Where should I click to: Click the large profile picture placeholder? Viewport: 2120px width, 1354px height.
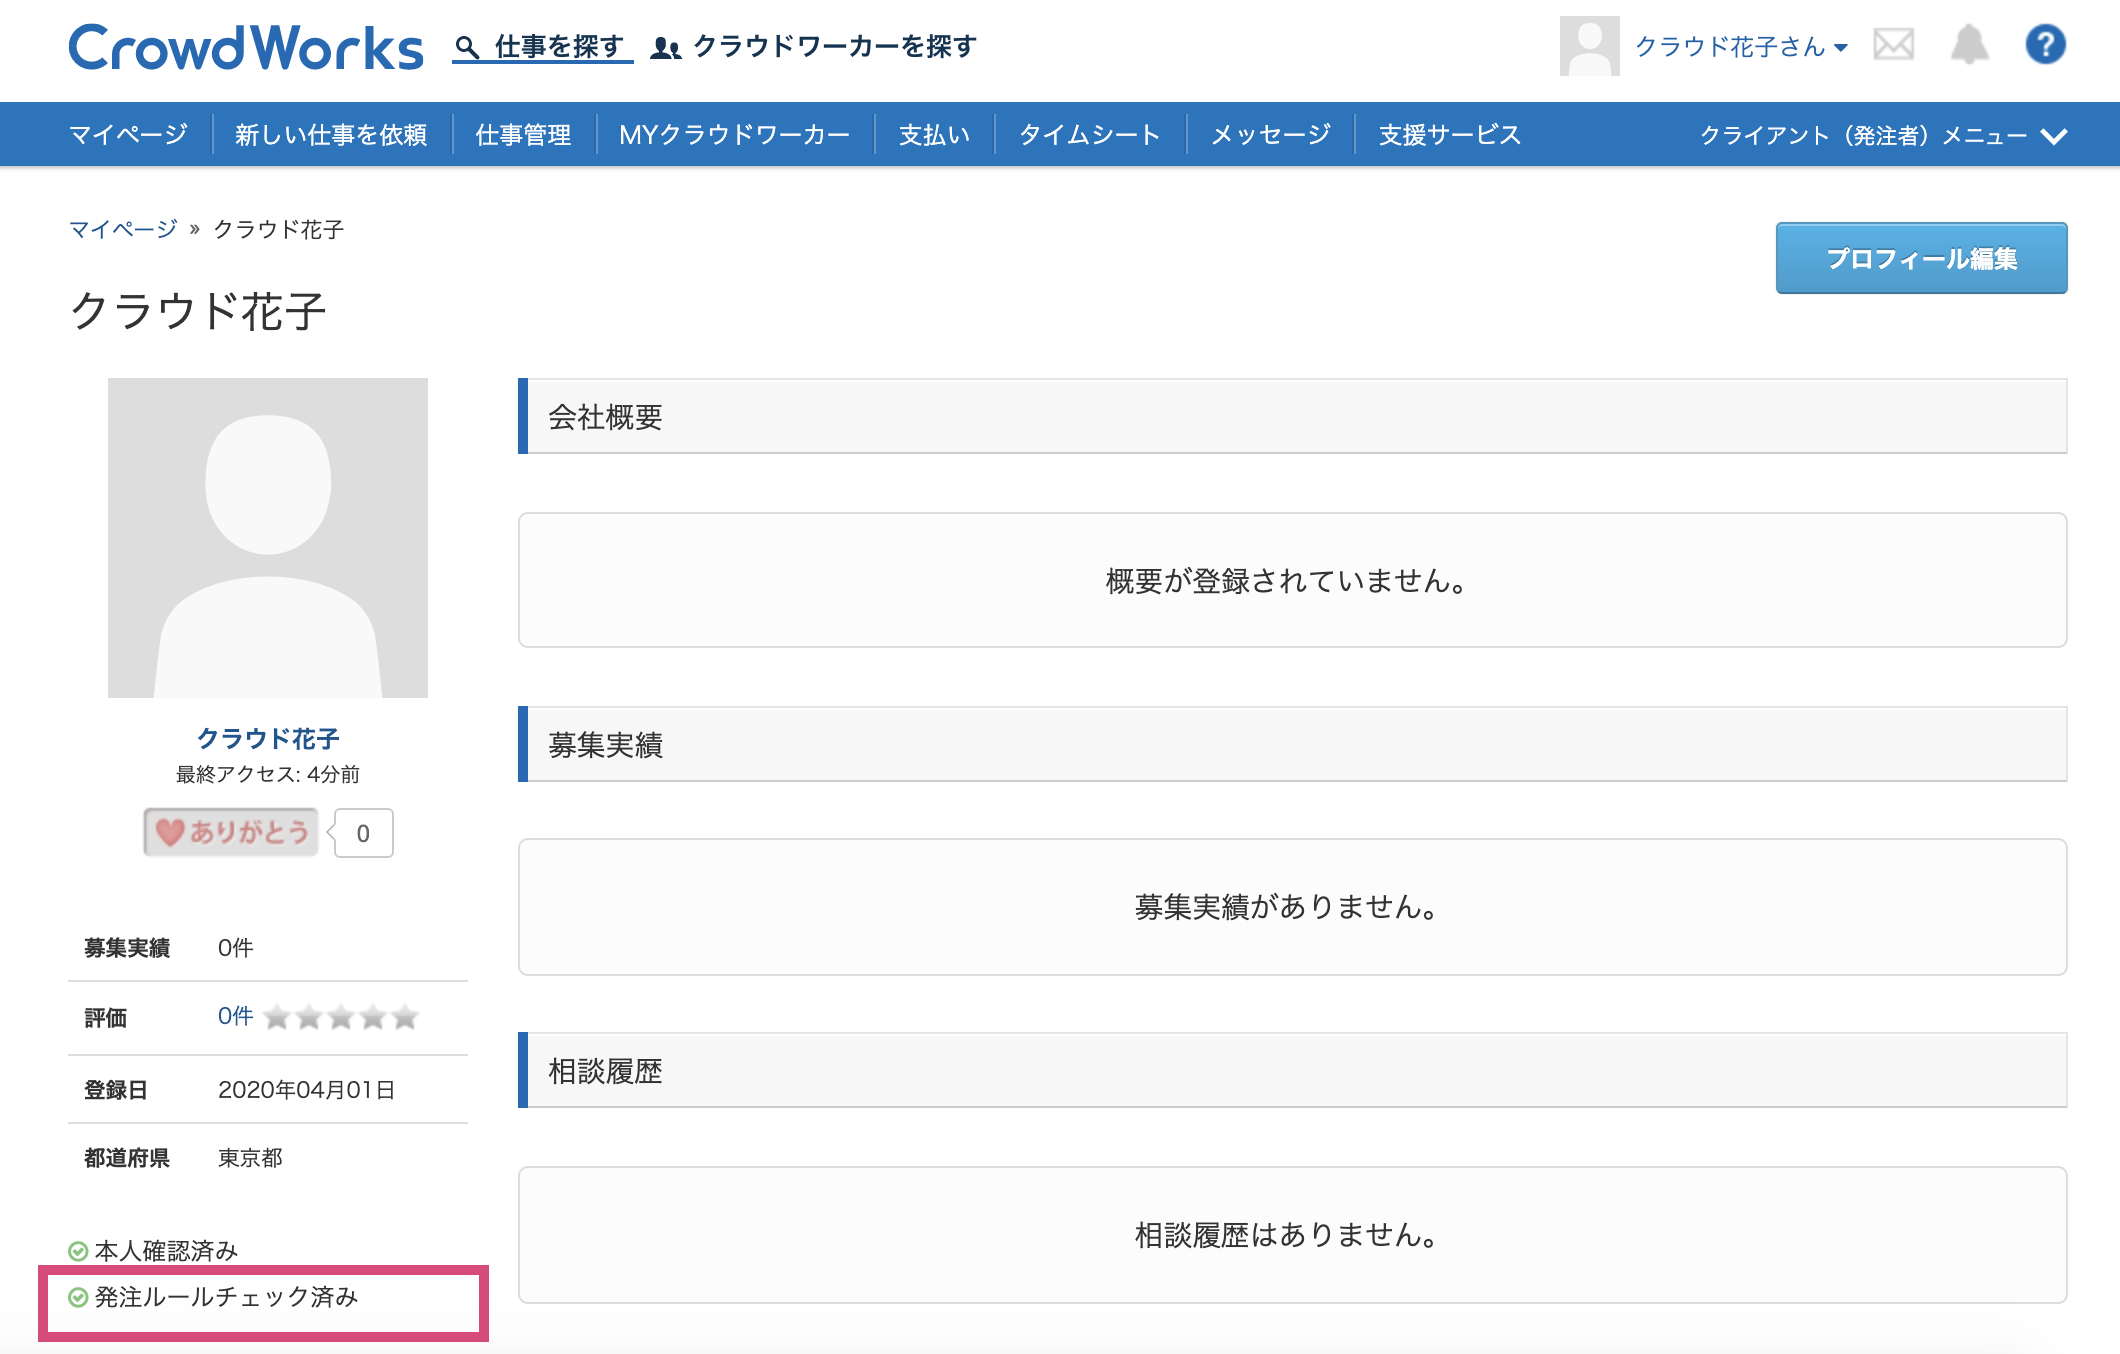point(268,538)
